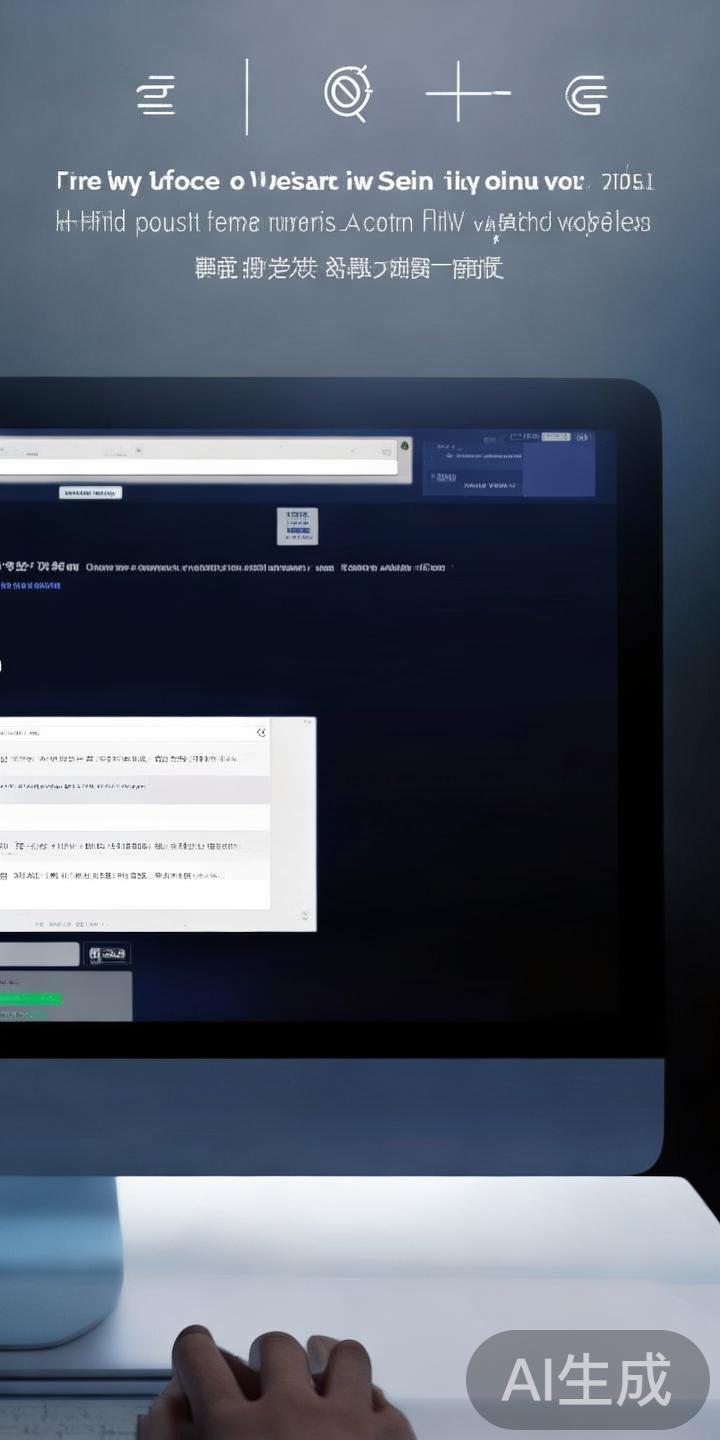Click the vertical divider line between top icons
Viewport: 720px width, 1440px height.
pyautogui.click(x=247, y=96)
